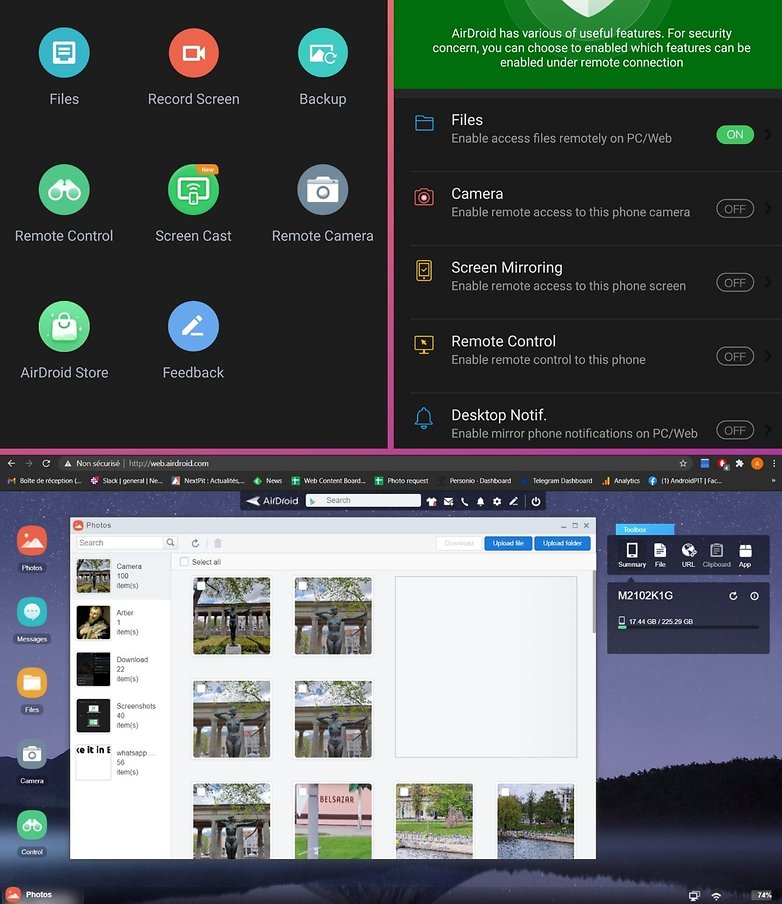Open the Remote Camera icon
Image resolution: width=782 pixels, height=904 pixels.
[322, 190]
